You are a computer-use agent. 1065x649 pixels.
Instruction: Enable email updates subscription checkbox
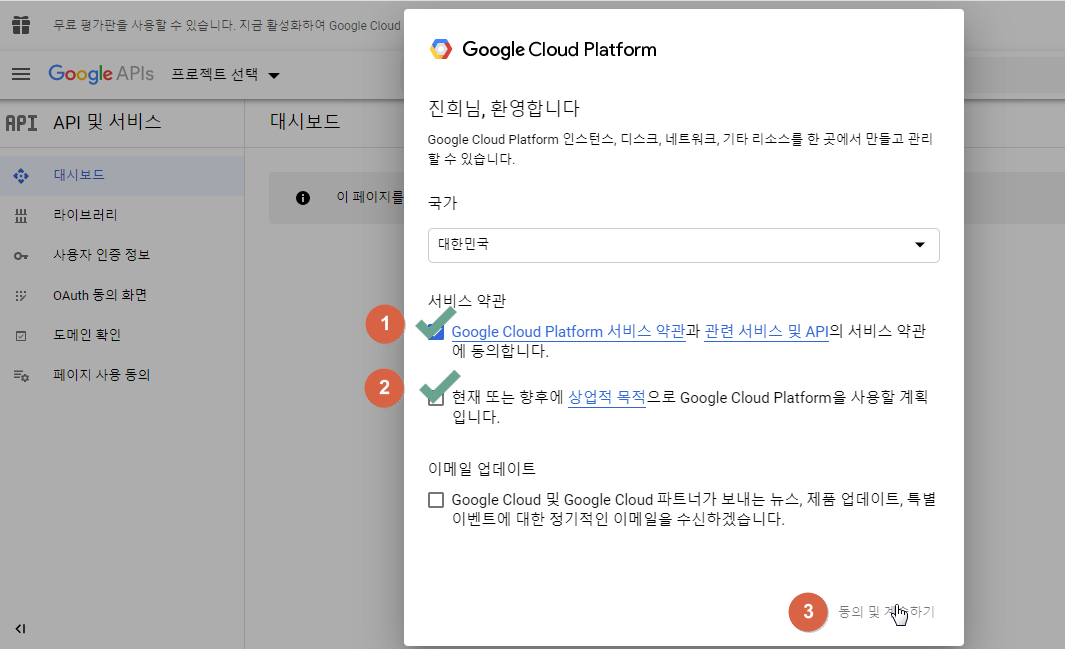point(435,500)
